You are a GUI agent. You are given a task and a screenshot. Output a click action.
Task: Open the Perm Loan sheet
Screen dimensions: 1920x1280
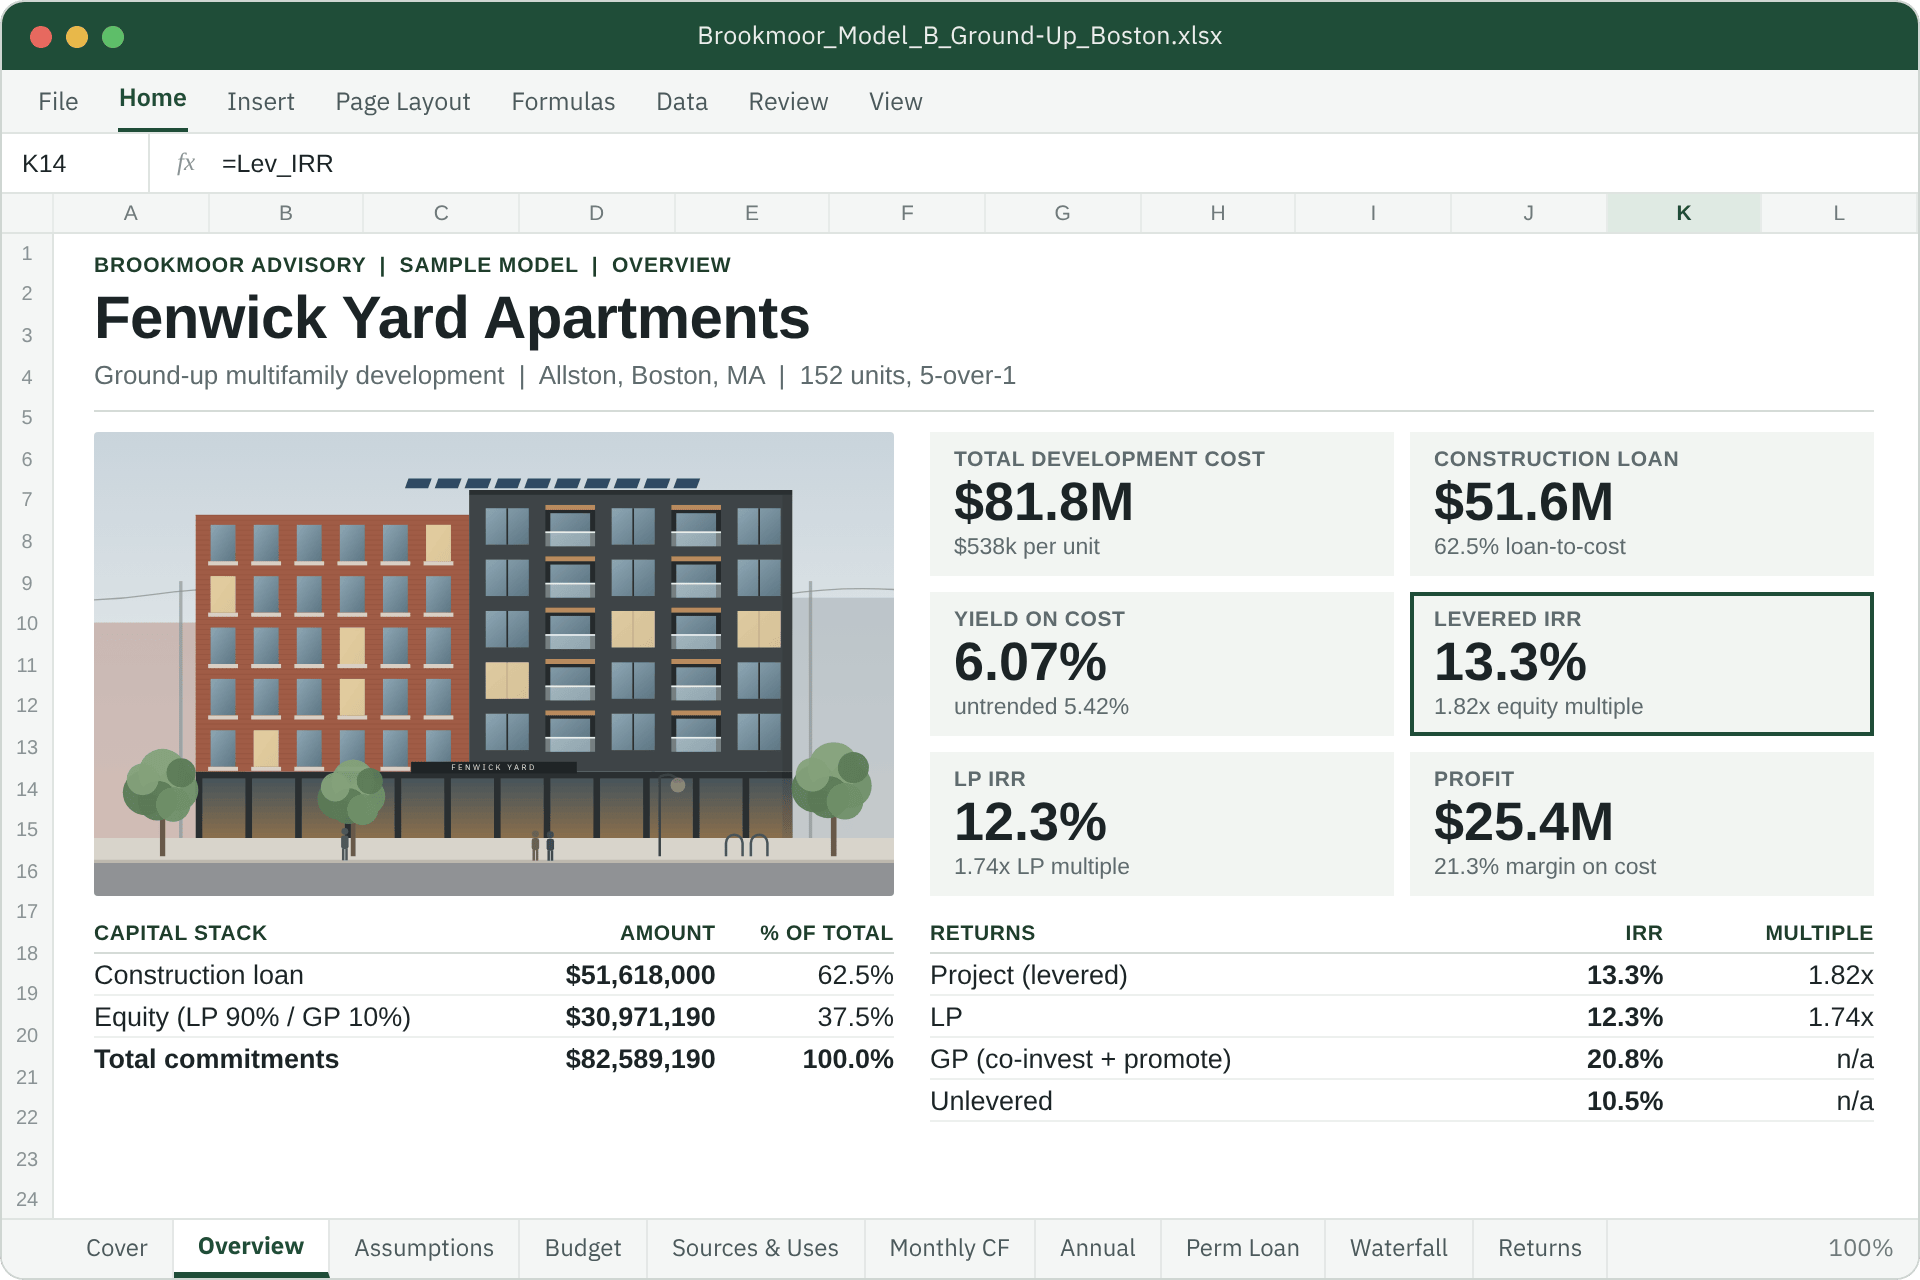1243,1248
